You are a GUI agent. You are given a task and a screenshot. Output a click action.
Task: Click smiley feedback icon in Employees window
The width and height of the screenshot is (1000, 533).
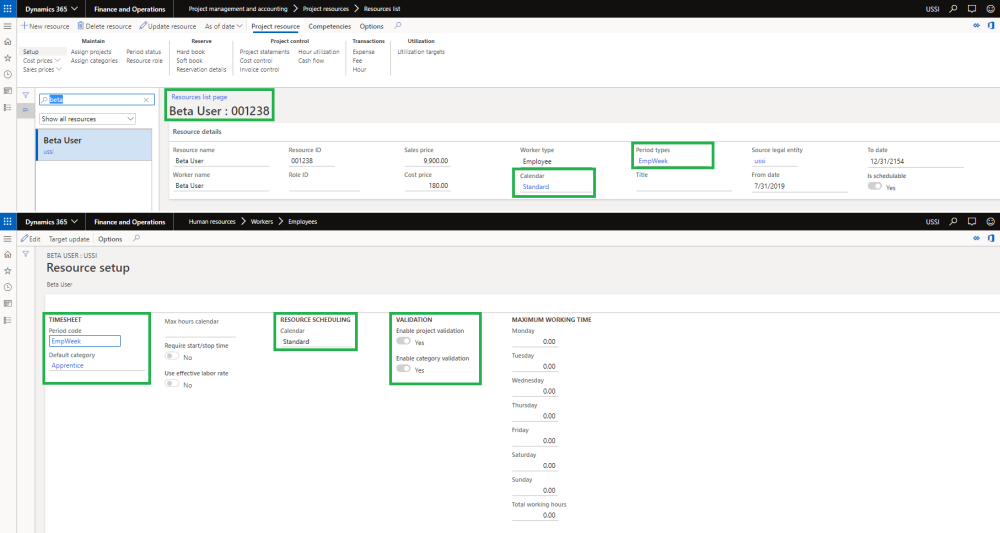990,222
